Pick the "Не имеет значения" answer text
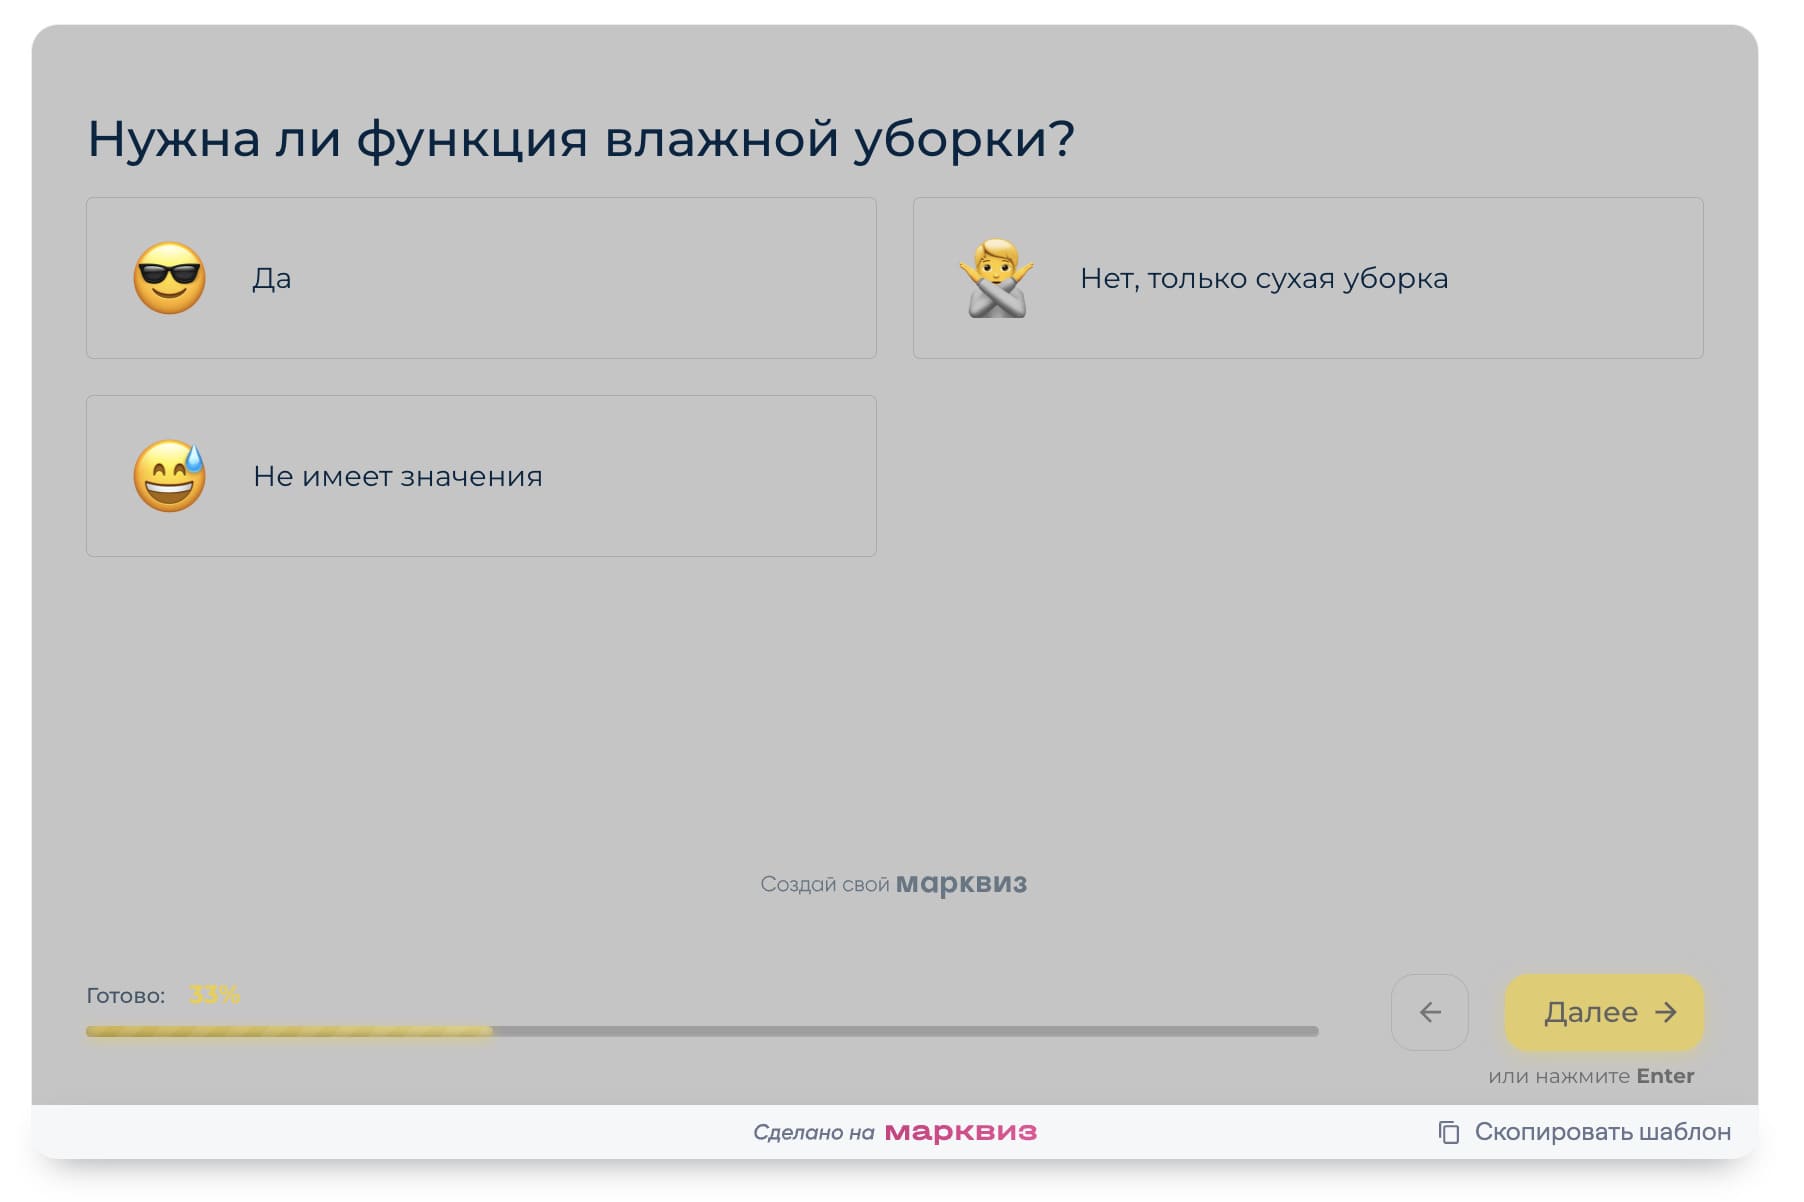This screenshot has width=1804, height=1202. point(397,477)
